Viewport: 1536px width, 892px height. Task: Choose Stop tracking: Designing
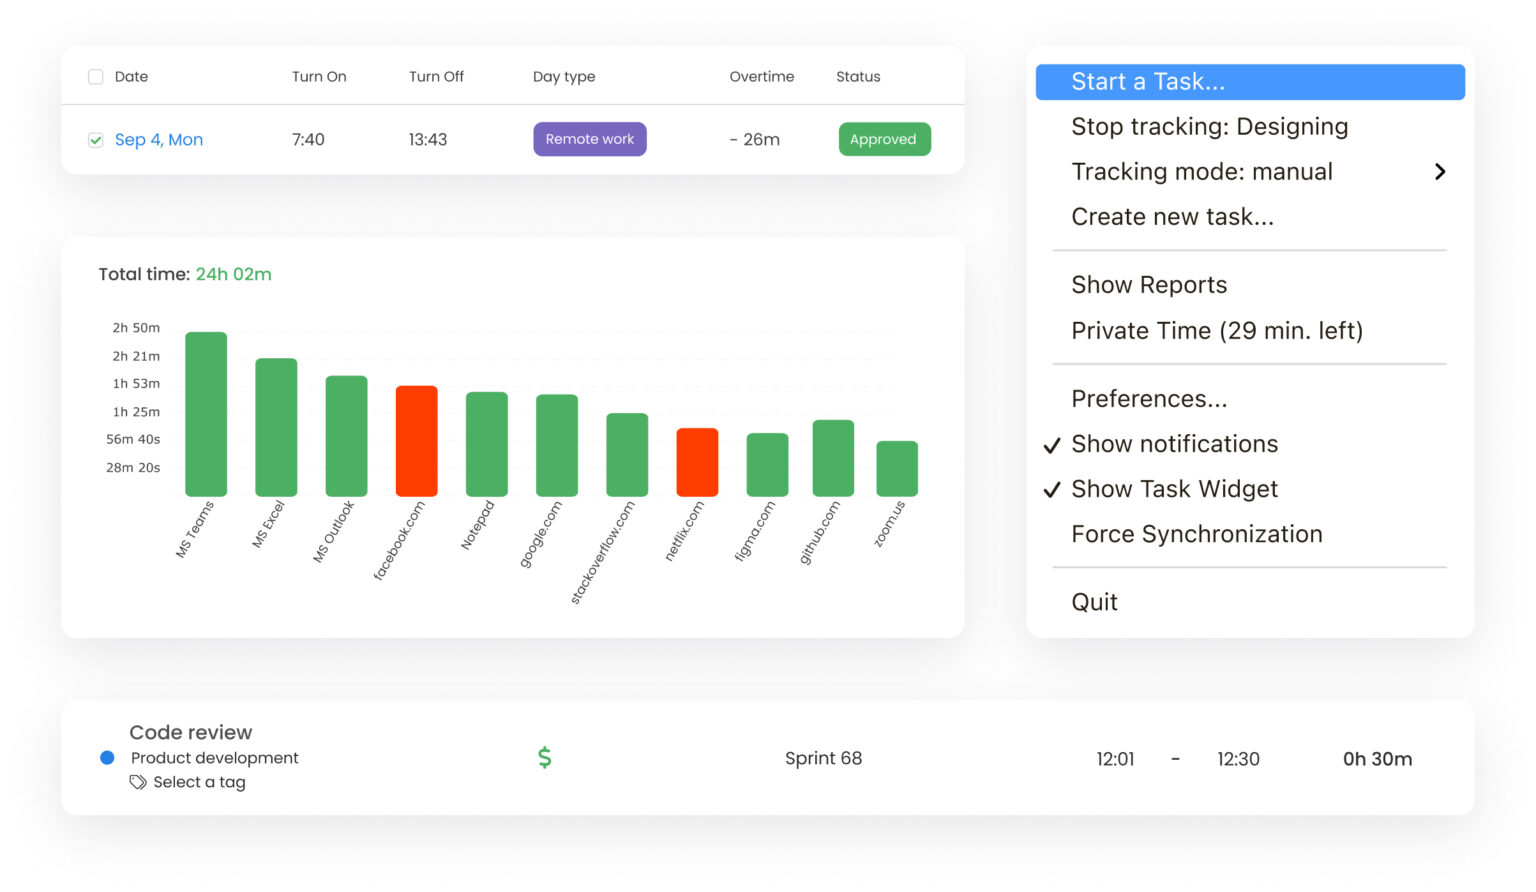tap(1210, 126)
